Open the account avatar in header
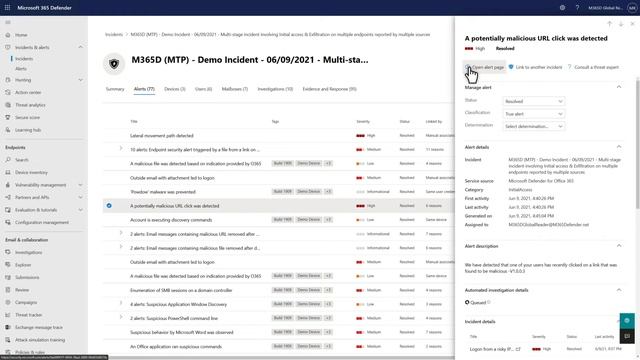Viewport: 640px width, 360px height. 631,7
